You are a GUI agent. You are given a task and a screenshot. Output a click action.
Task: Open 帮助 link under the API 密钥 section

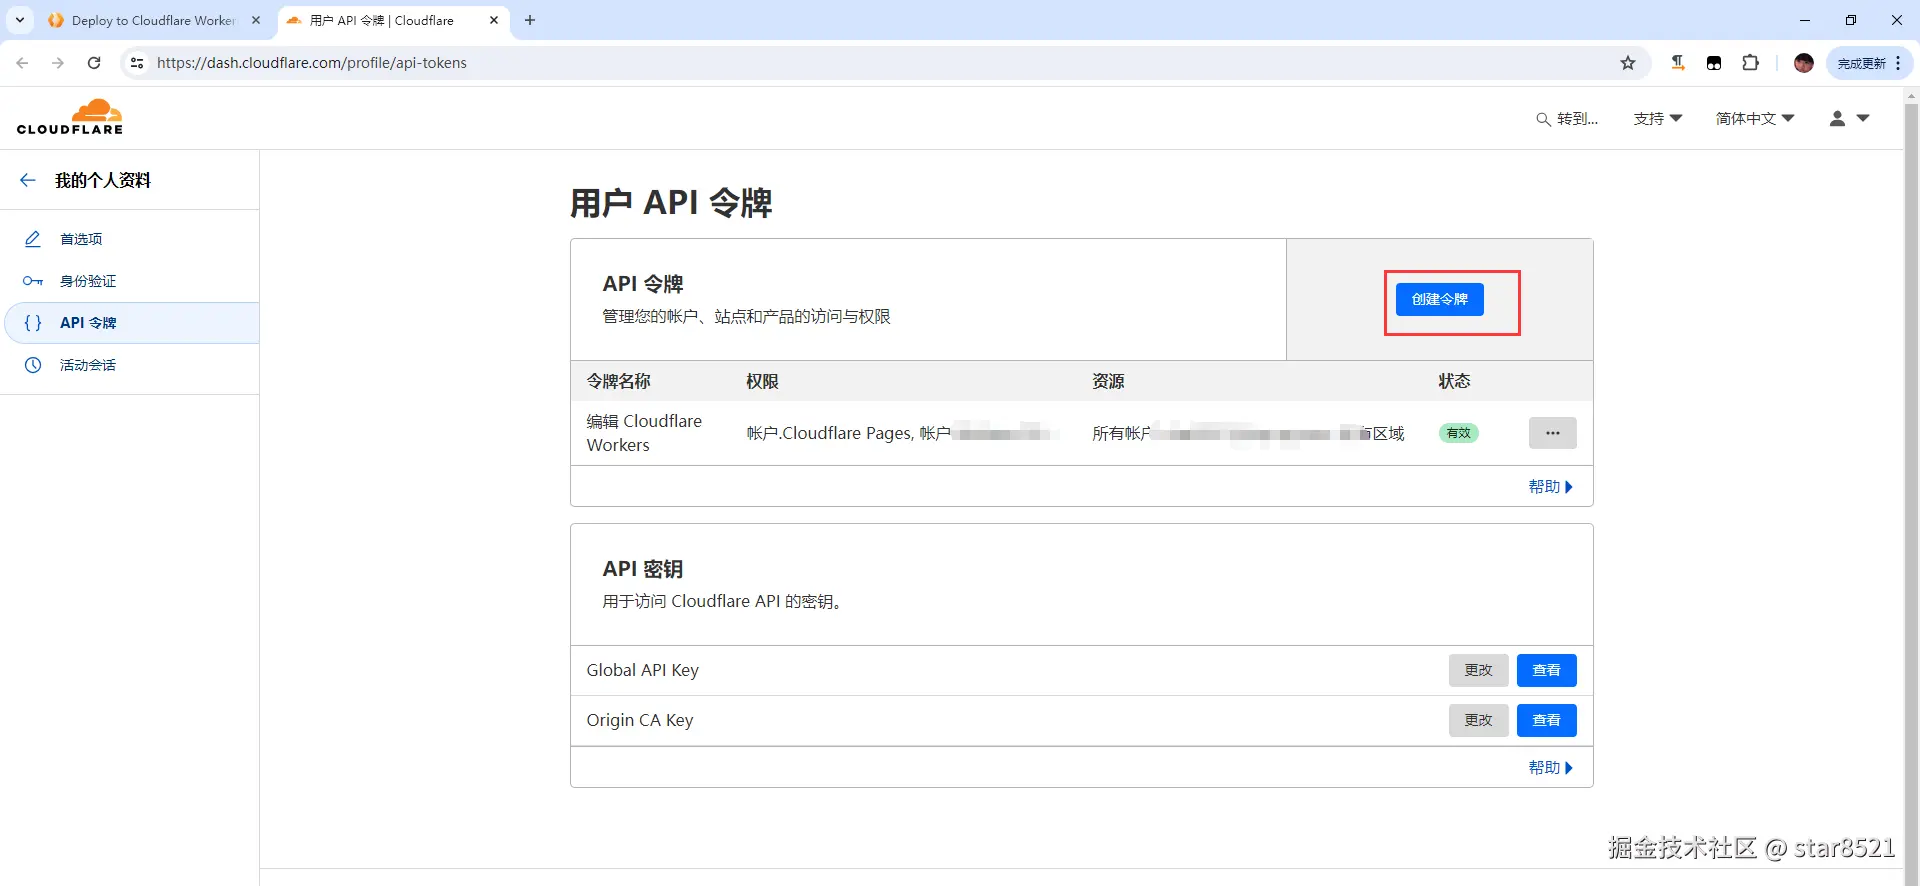(x=1550, y=767)
